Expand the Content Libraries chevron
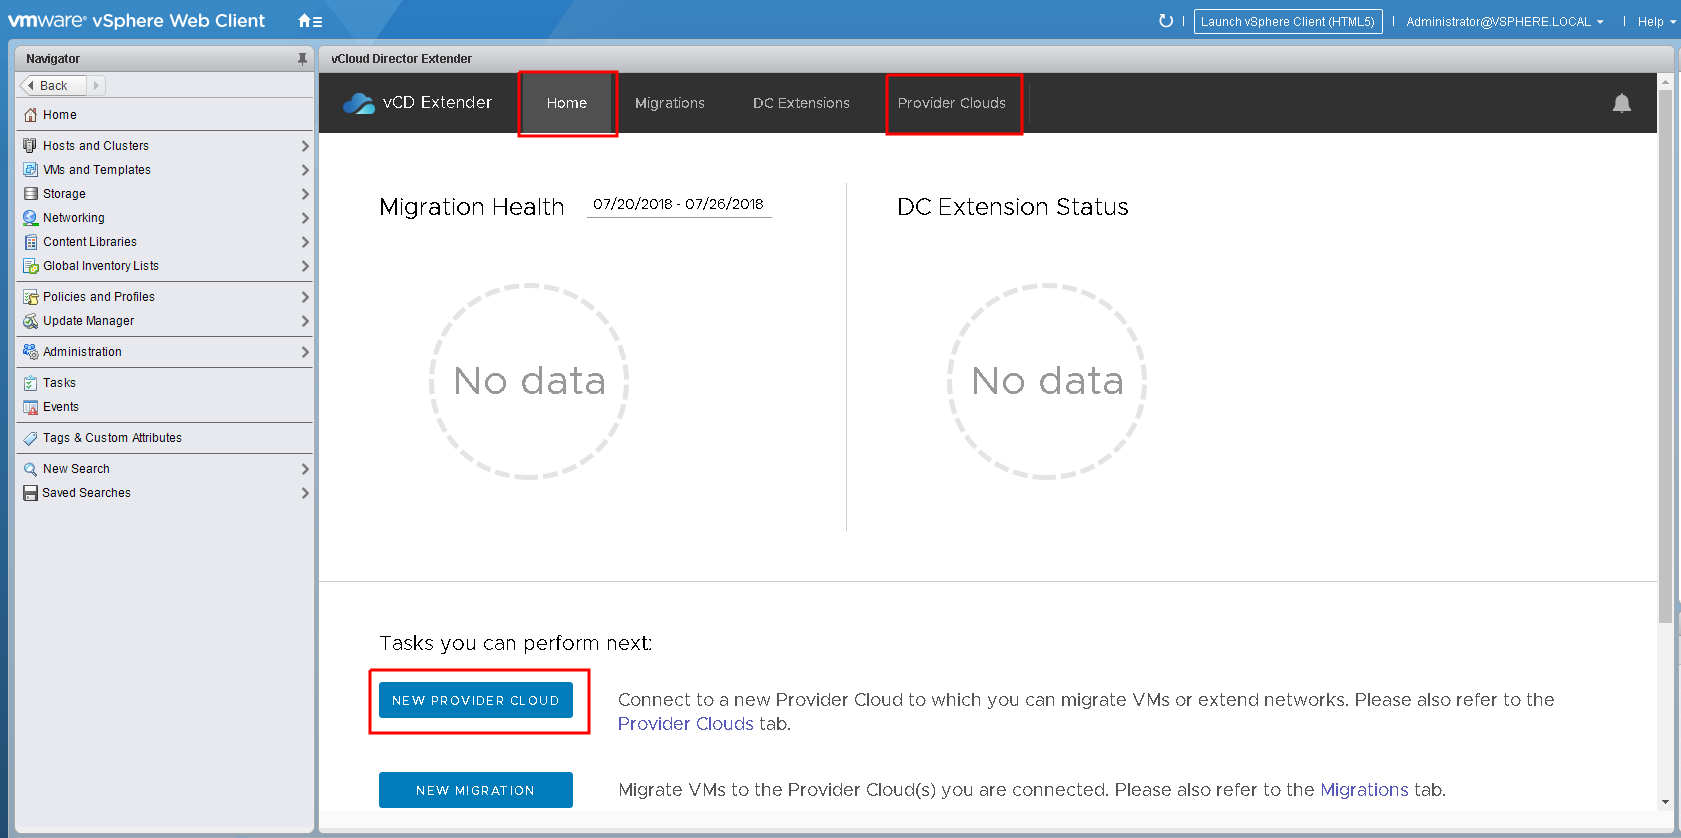Viewport: 1681px width, 838px height. 305,242
